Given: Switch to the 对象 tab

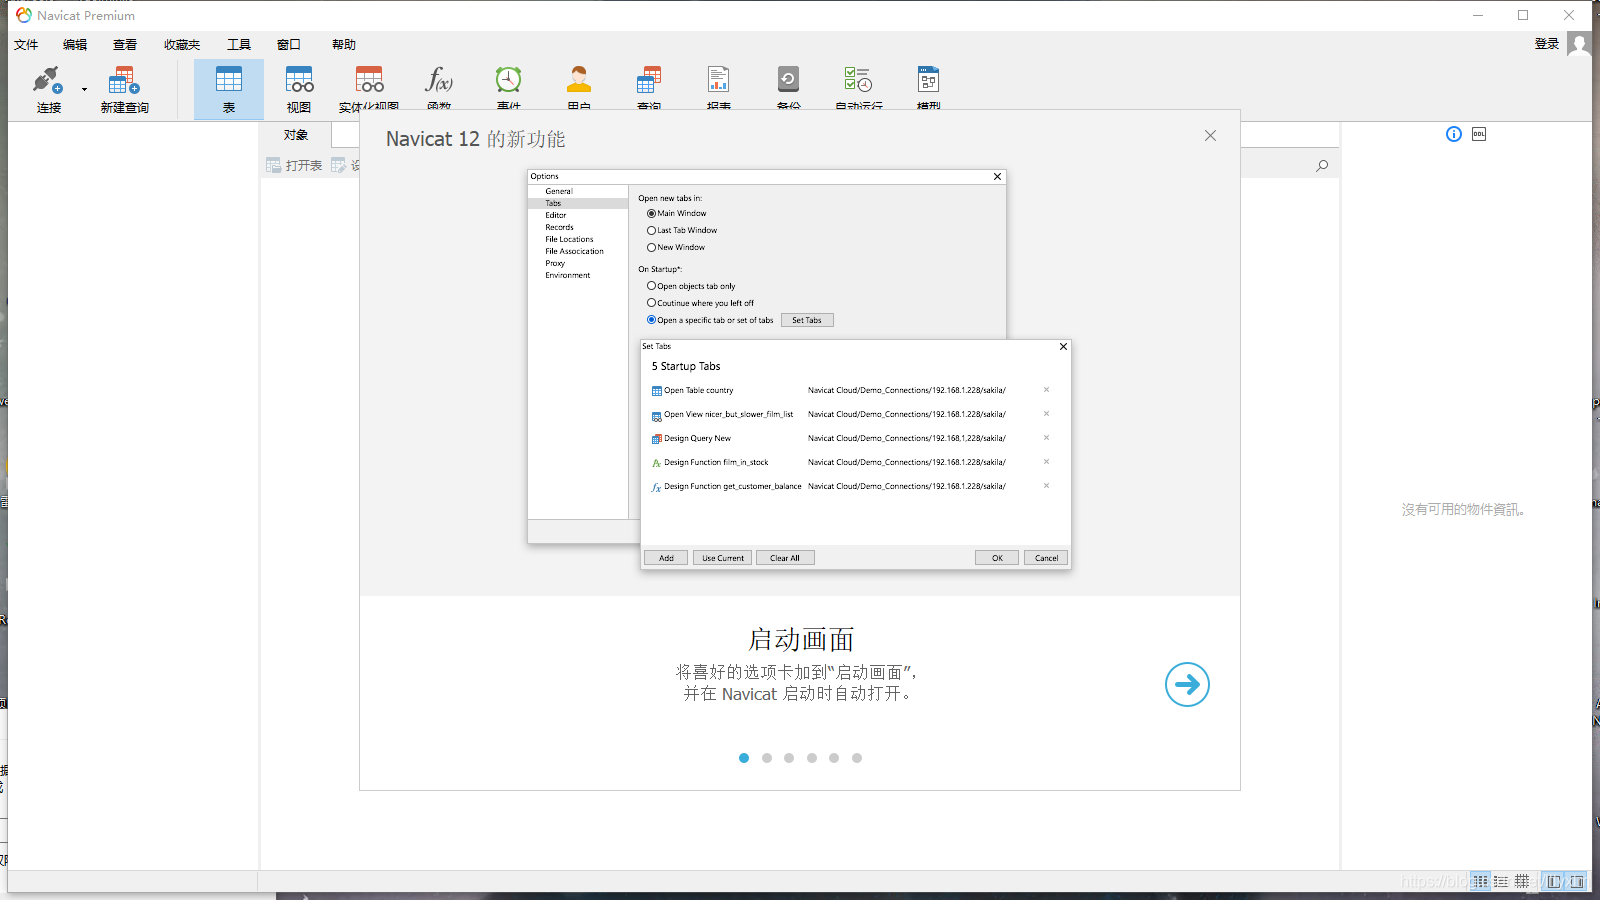Looking at the screenshot, I should tap(296, 135).
